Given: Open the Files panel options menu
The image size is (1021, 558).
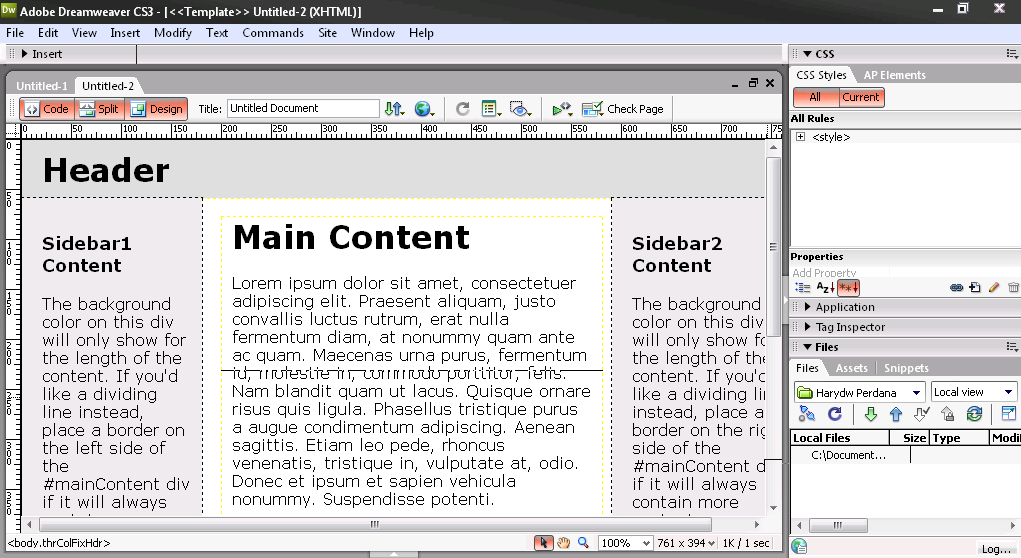Looking at the screenshot, I should (x=1012, y=347).
